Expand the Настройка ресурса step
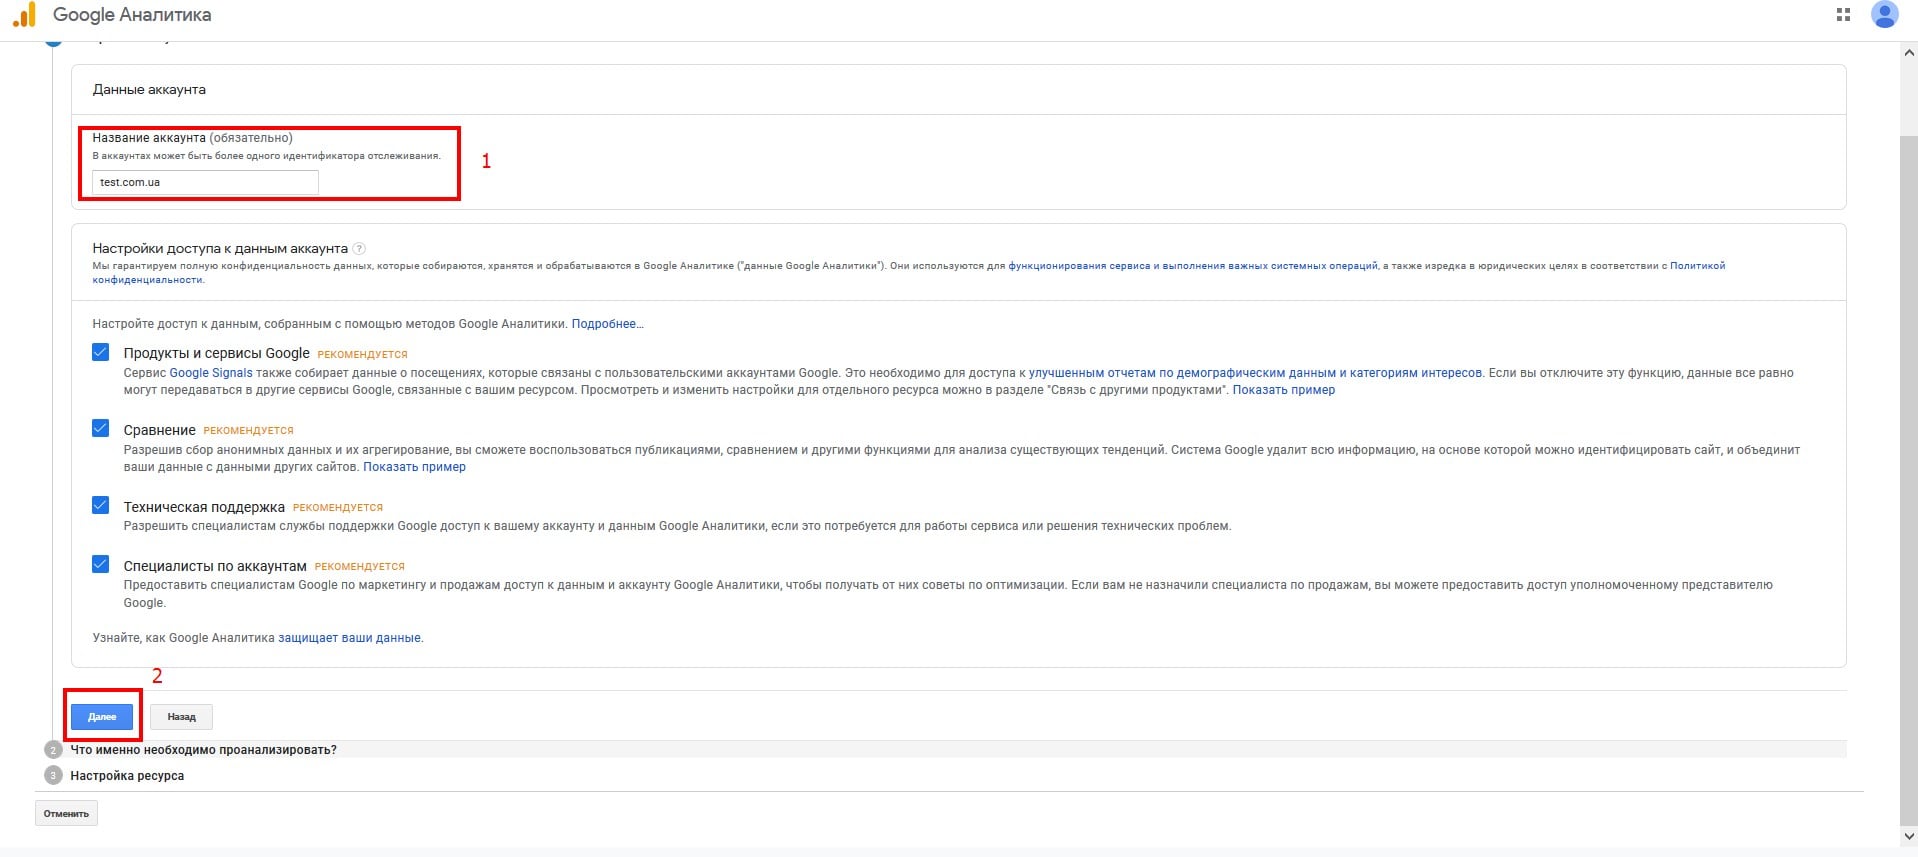Image resolution: width=1918 pixels, height=857 pixels. pos(127,776)
